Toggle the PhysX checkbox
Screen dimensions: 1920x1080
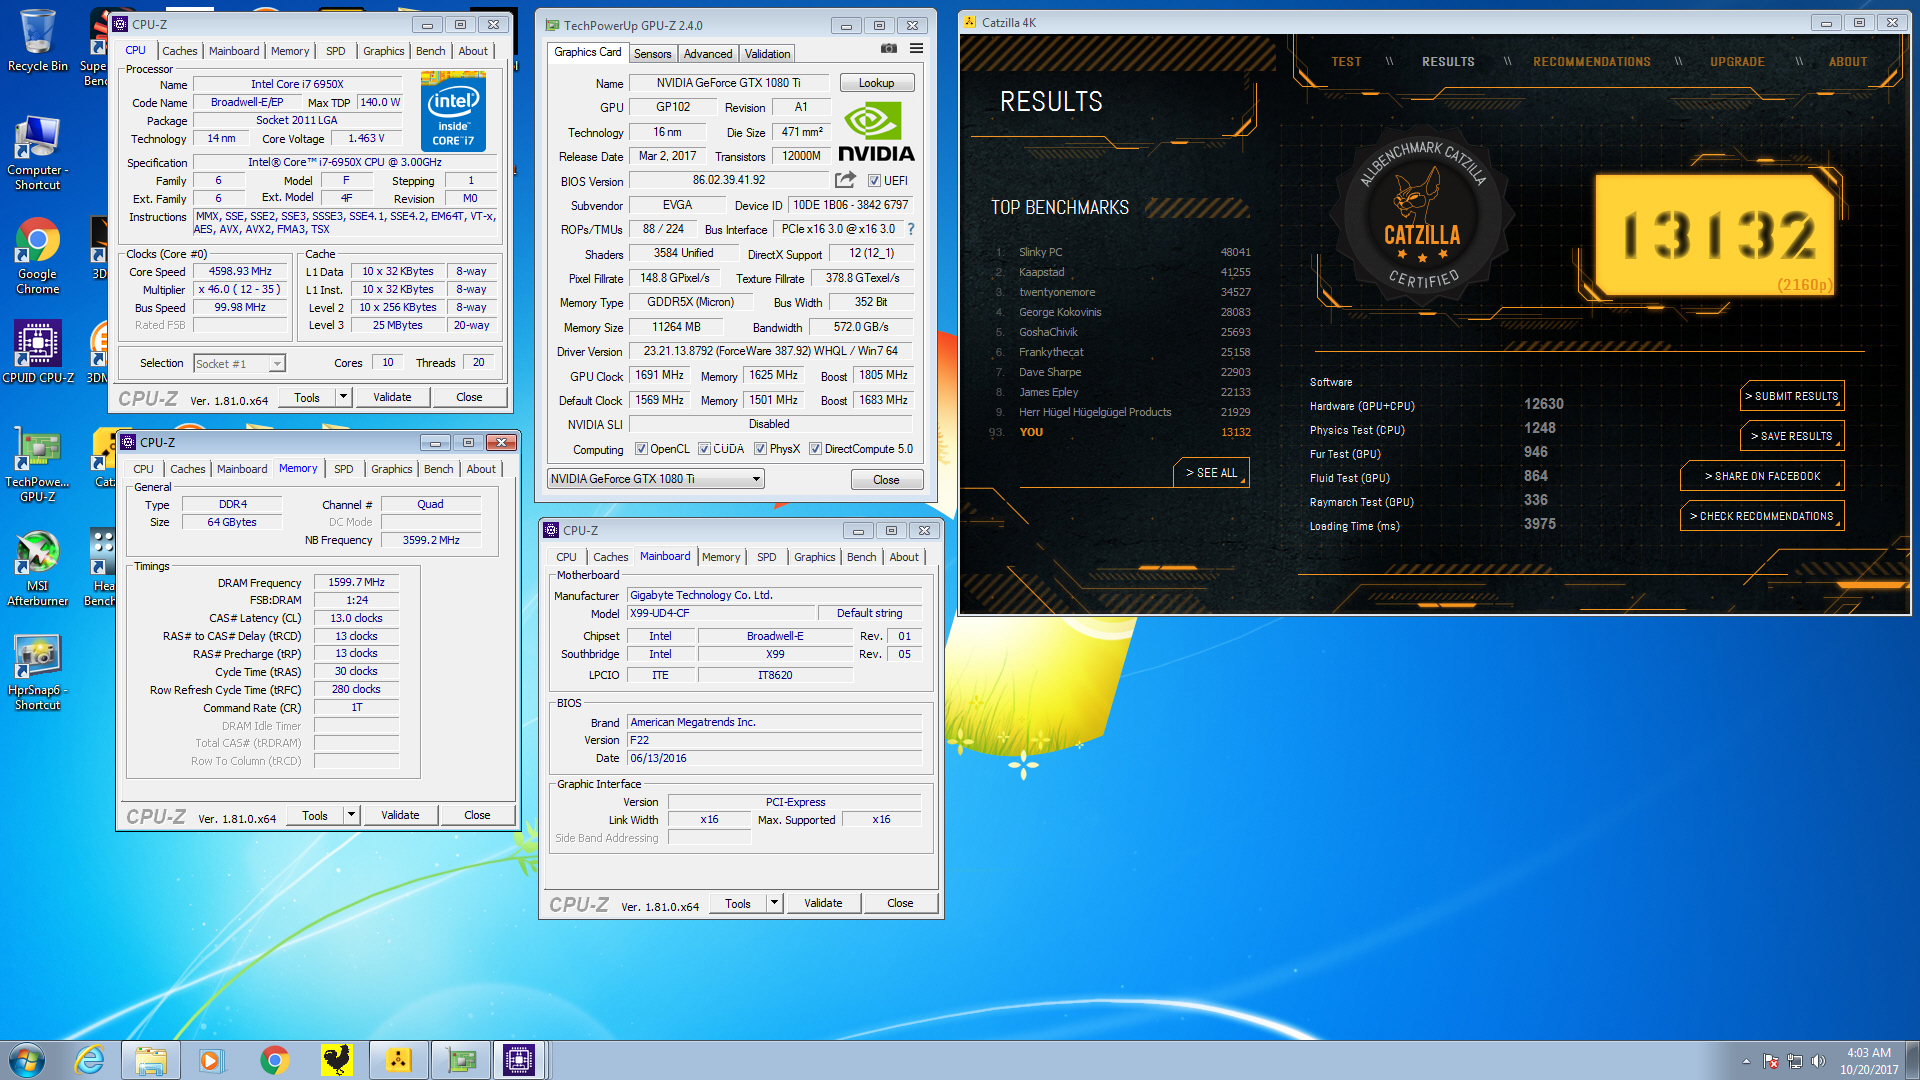(760, 449)
